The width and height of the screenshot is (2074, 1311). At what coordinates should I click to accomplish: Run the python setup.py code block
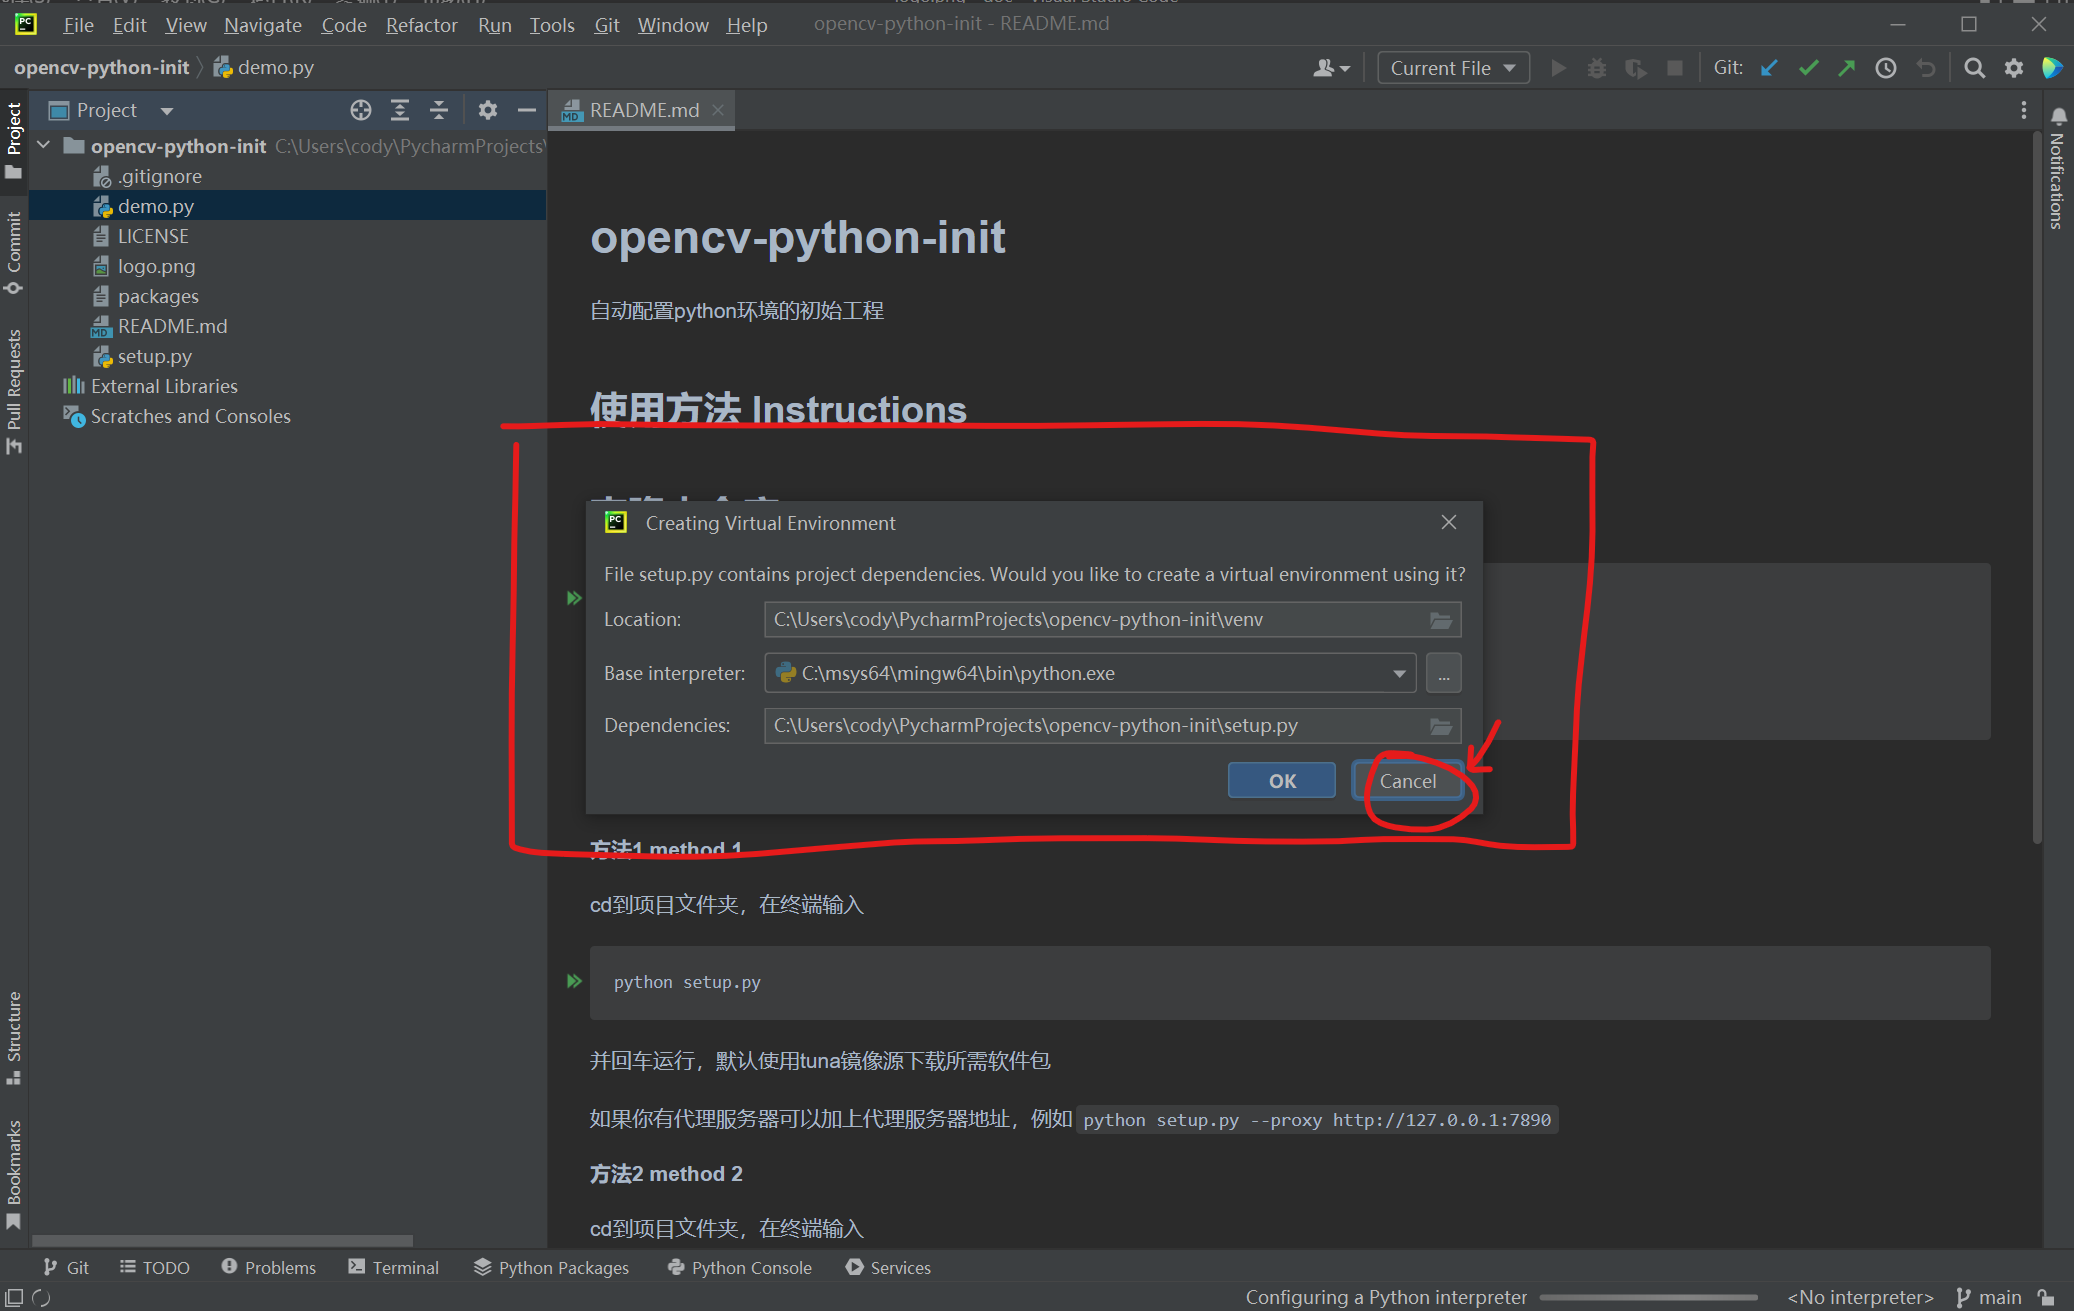pos(574,981)
